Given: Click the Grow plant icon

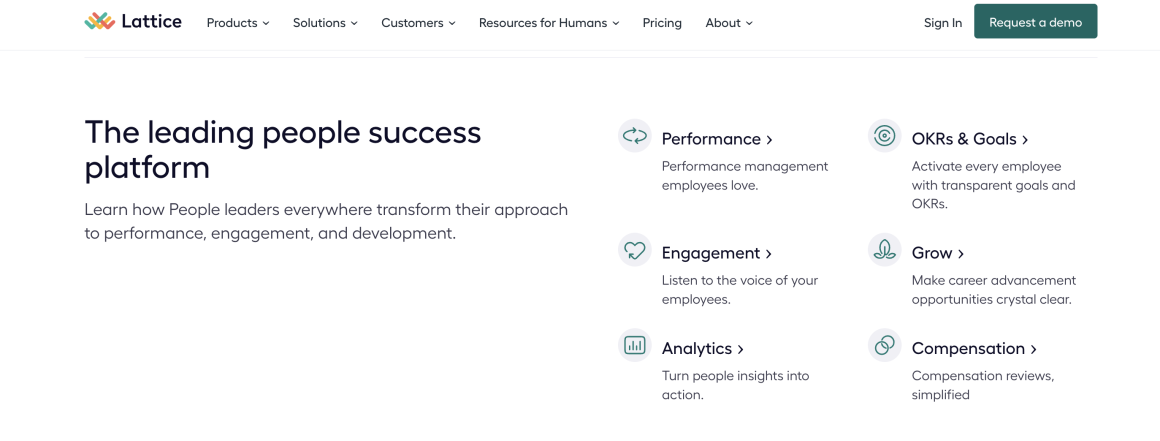Looking at the screenshot, I should (x=885, y=250).
